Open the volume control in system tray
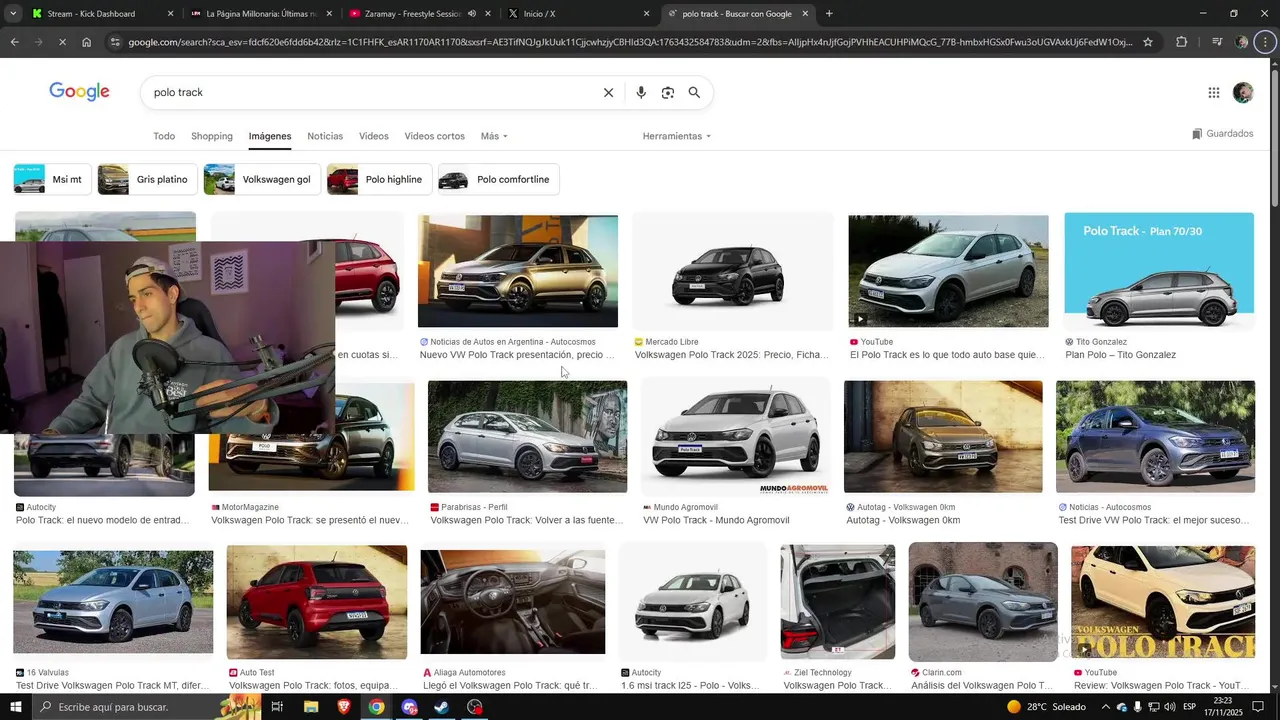This screenshot has height=720, width=1280. (x=1169, y=707)
